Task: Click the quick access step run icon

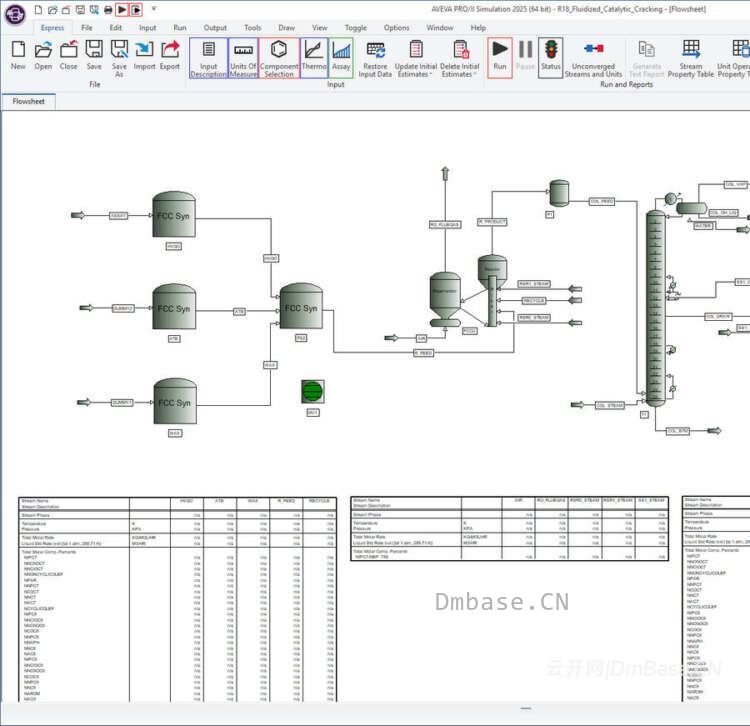Action: coord(136,10)
